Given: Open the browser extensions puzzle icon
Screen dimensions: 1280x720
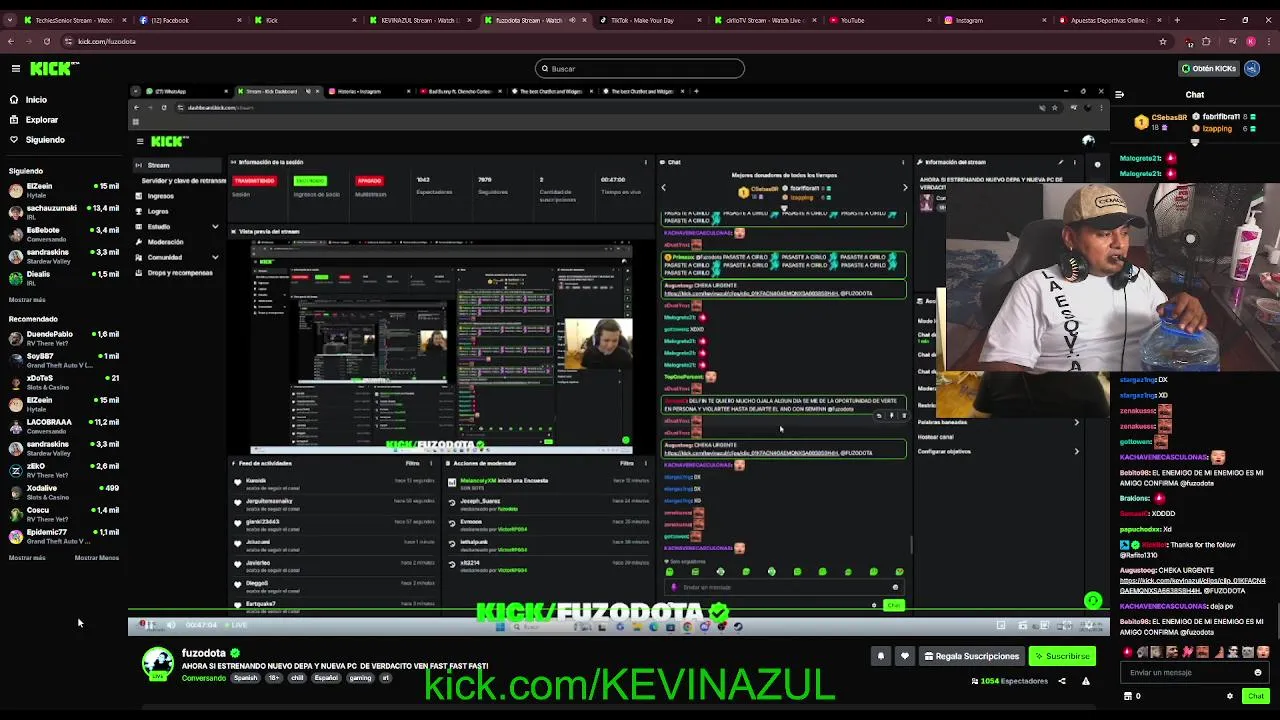Looking at the screenshot, I should (1207, 41).
